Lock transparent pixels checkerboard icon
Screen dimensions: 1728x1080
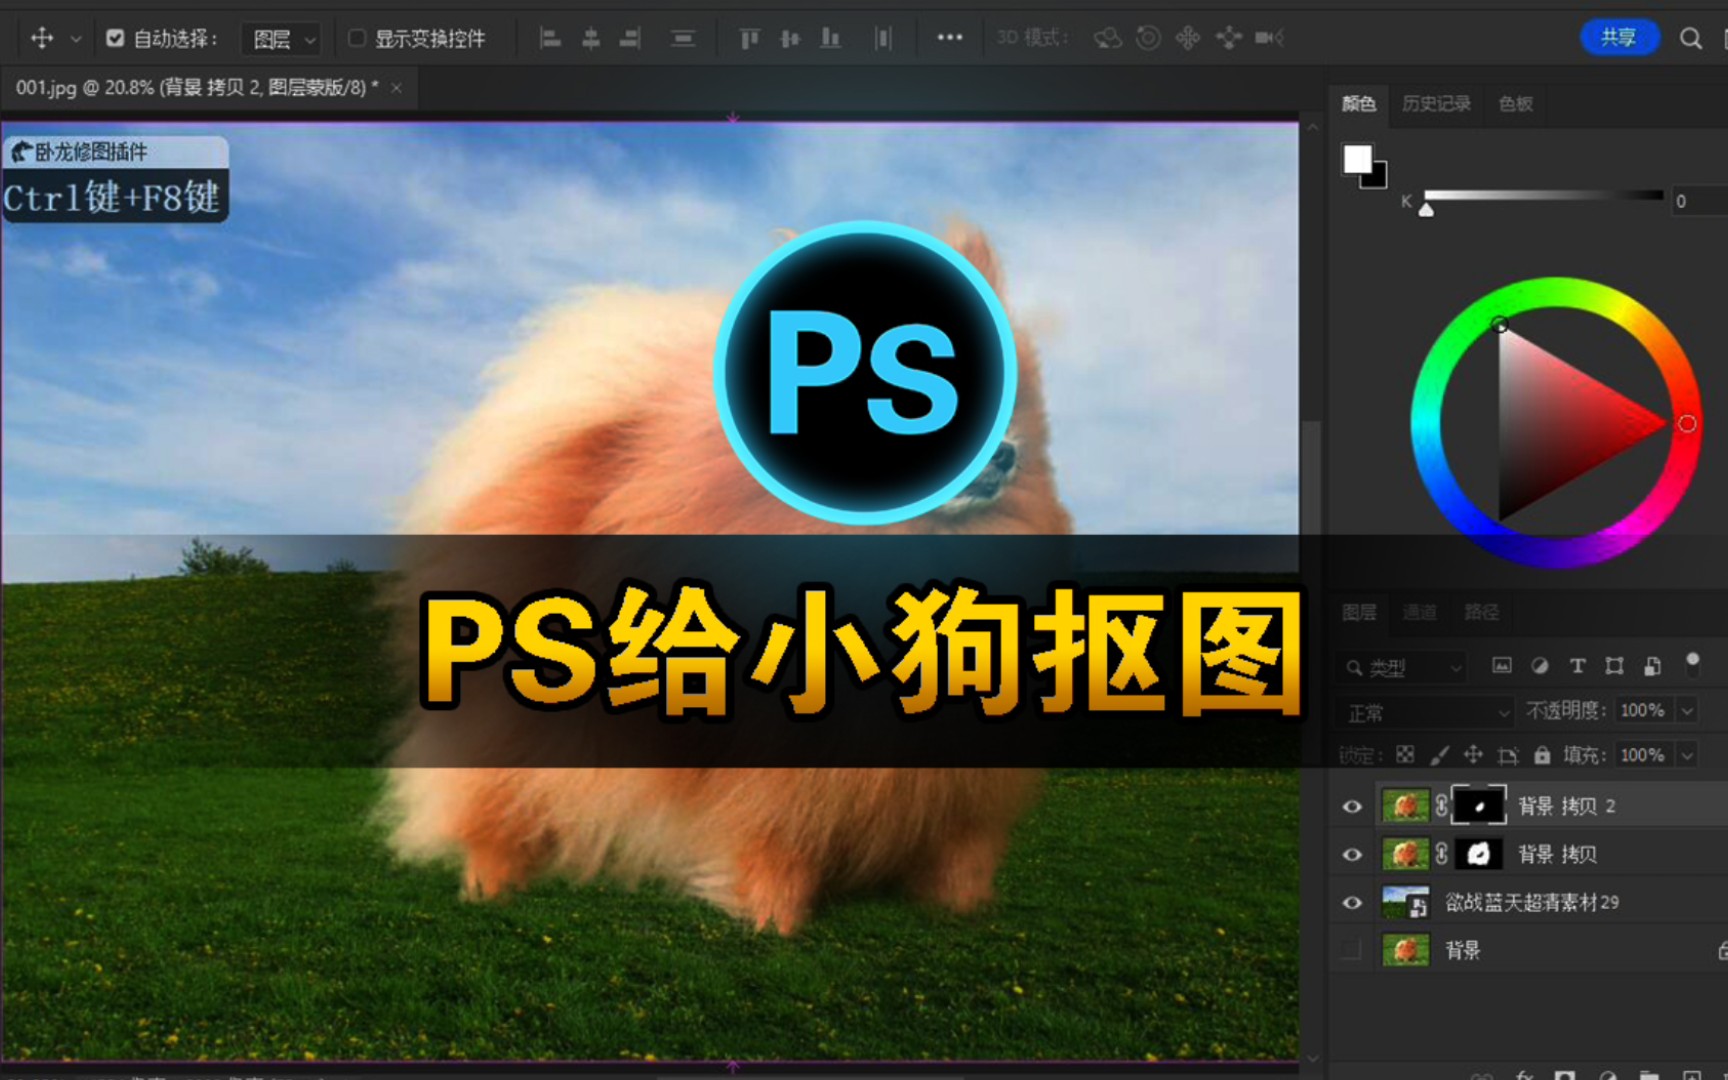click(1405, 755)
